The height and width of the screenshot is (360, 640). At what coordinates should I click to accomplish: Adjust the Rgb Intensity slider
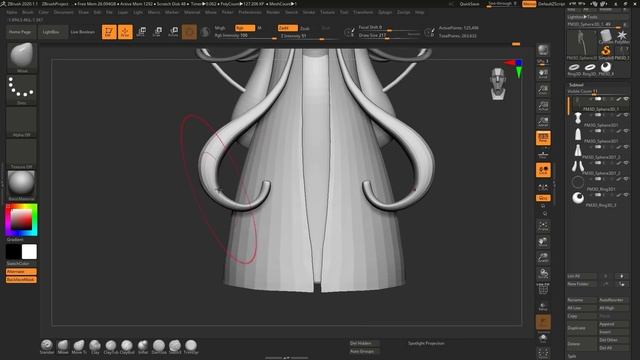(x=246, y=36)
